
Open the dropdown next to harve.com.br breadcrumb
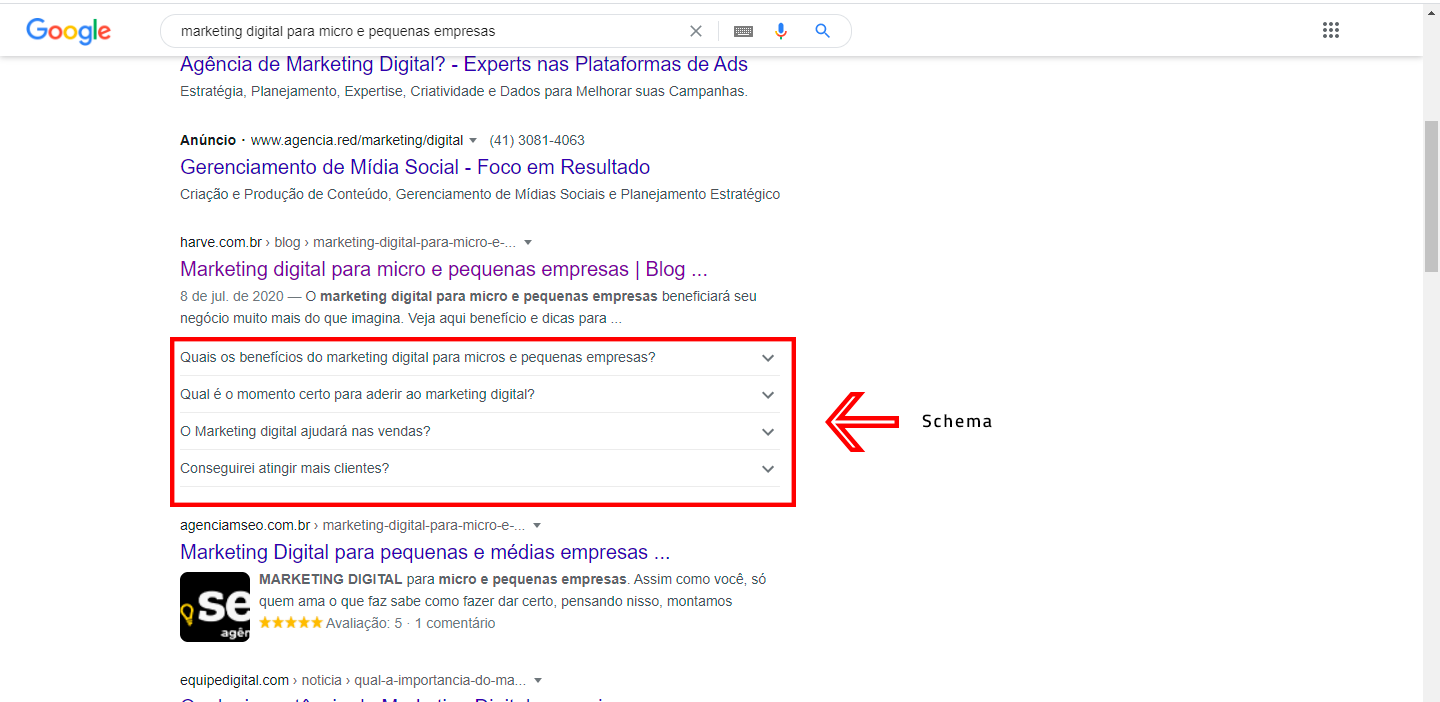(528, 241)
